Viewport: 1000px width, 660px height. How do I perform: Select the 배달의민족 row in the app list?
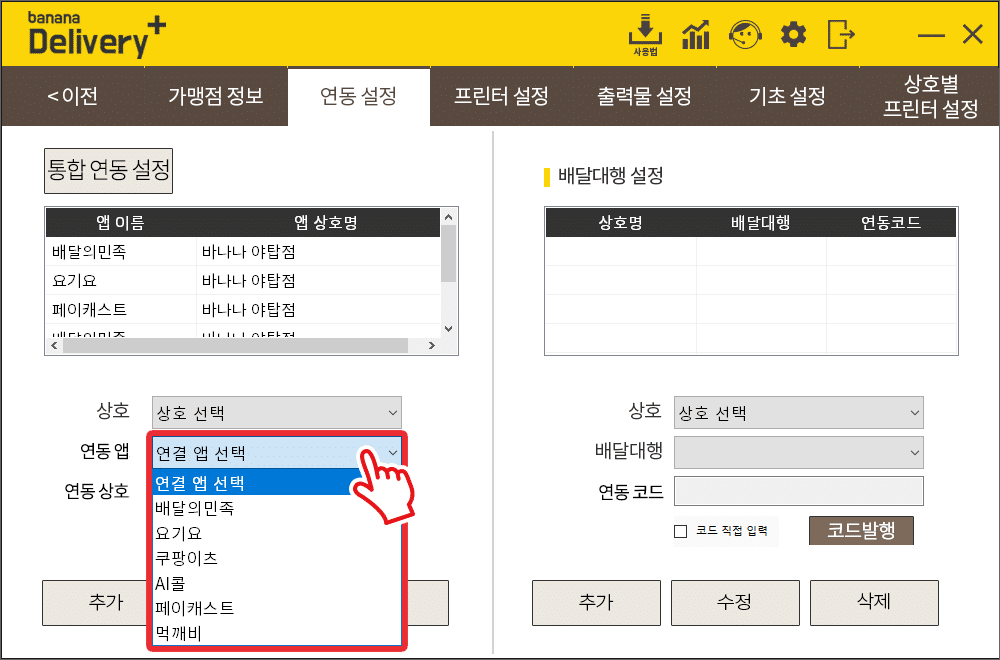coord(243,251)
